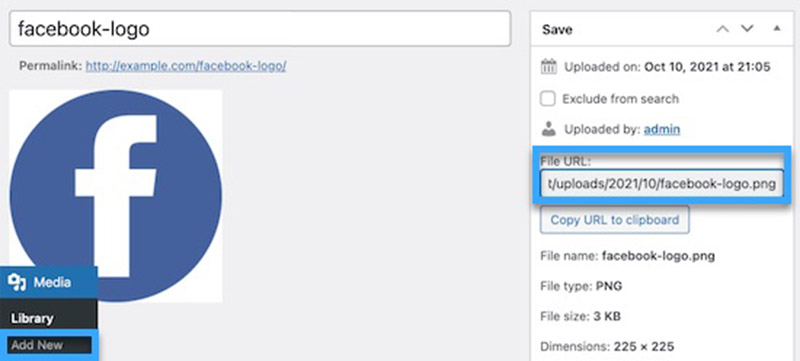Click the Dimensions 225 × 225 text
The image size is (800, 361).
click(x=607, y=347)
